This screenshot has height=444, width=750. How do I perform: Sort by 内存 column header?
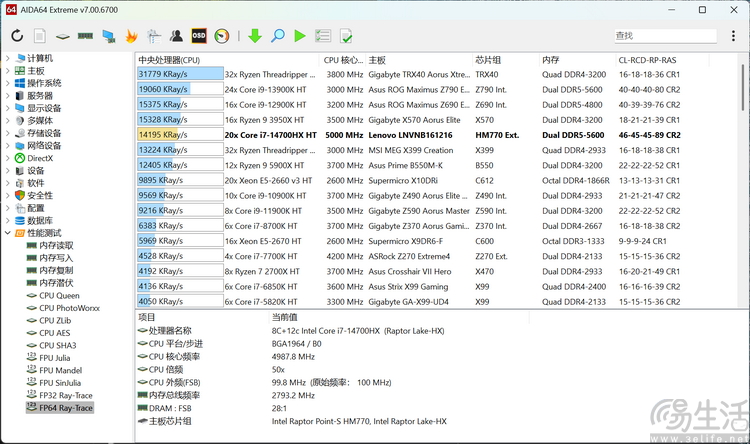coord(577,60)
